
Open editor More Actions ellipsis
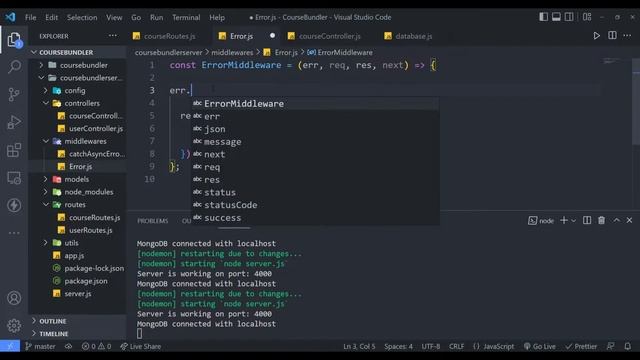coord(627,36)
